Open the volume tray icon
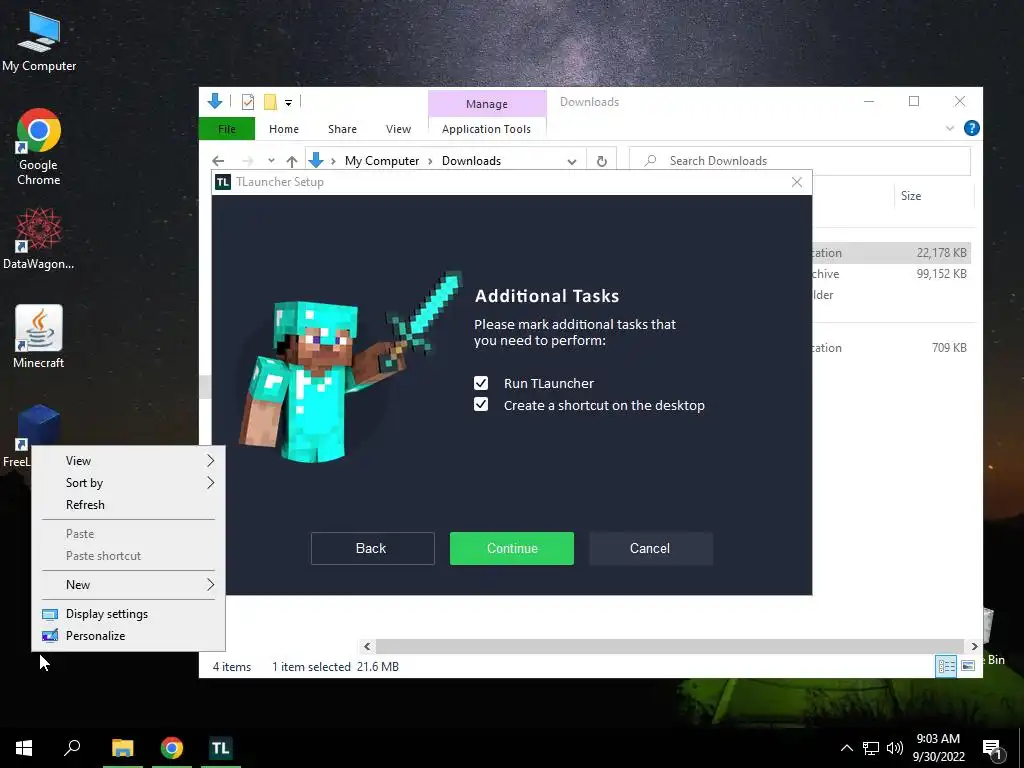The height and width of the screenshot is (768, 1024). [x=895, y=748]
